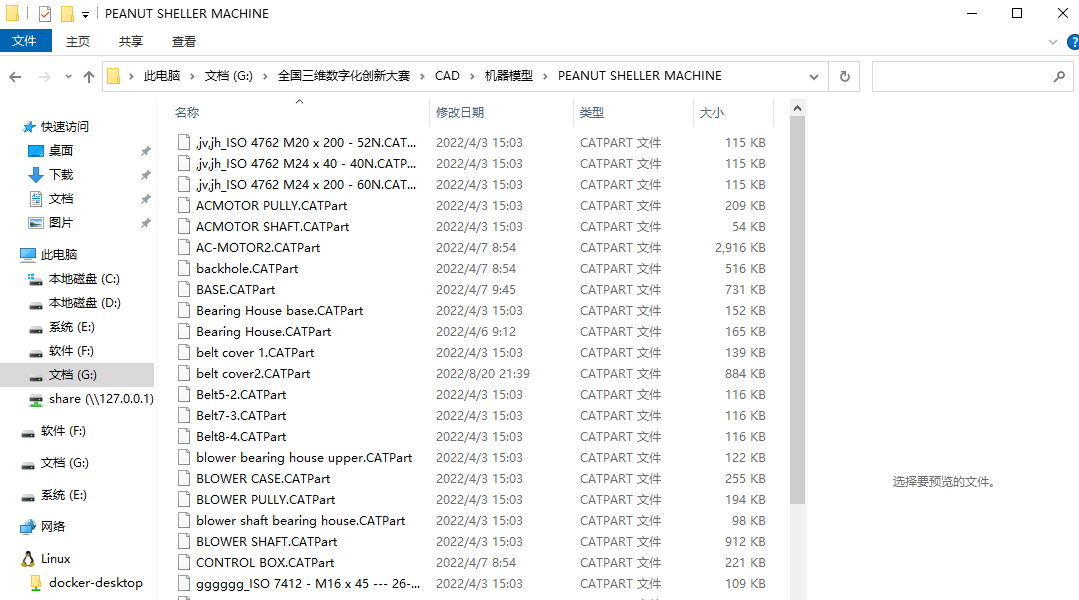Click 全国三维数字化创新大赛 breadcrumb
This screenshot has width=1079, height=600.
(x=344, y=76)
